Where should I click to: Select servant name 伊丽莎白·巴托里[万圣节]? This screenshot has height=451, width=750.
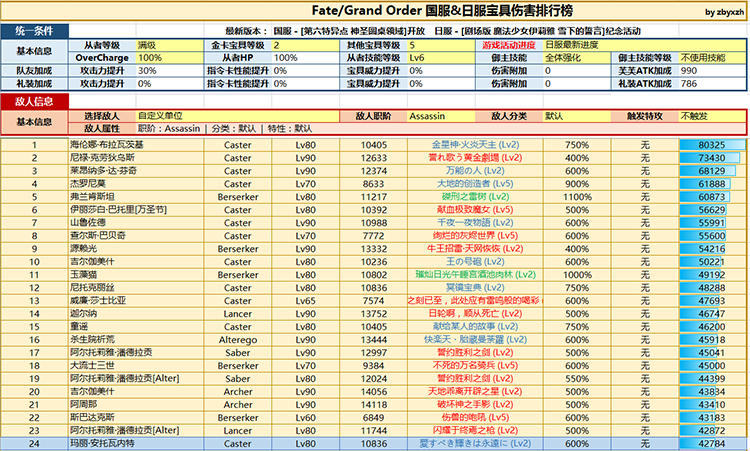pyautogui.click(x=118, y=209)
